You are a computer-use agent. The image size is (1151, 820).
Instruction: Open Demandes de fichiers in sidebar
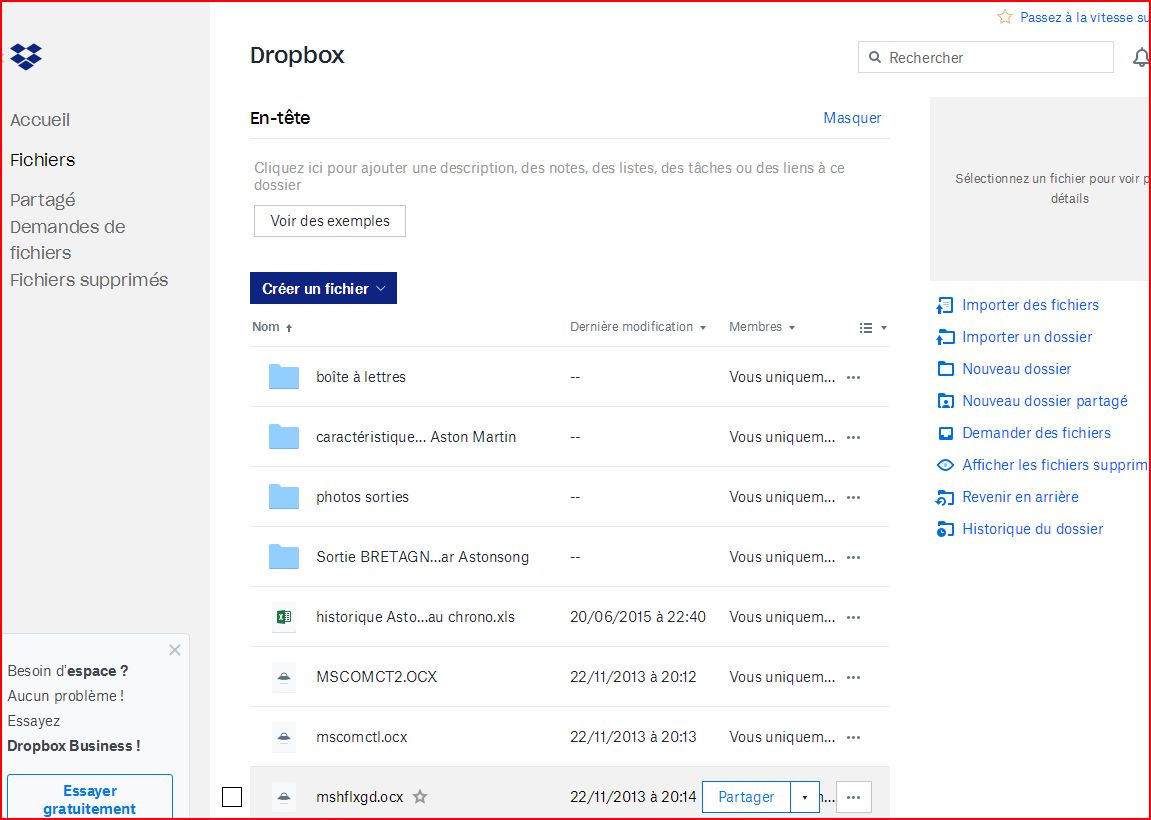tap(68, 239)
